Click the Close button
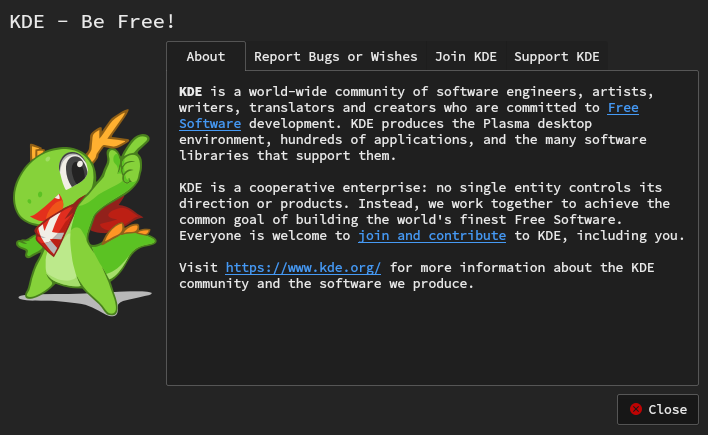The image size is (708, 435). pos(658,409)
